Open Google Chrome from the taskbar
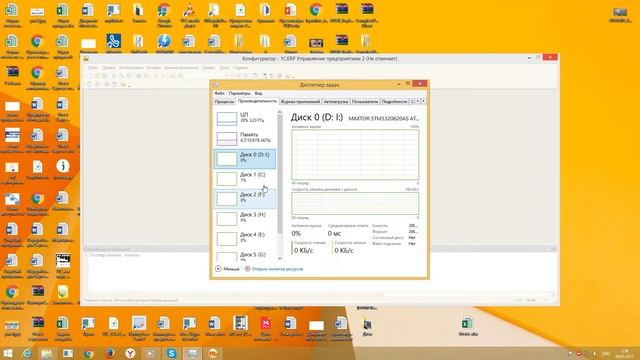Image resolution: width=640 pixels, height=360 pixels. coord(89,353)
